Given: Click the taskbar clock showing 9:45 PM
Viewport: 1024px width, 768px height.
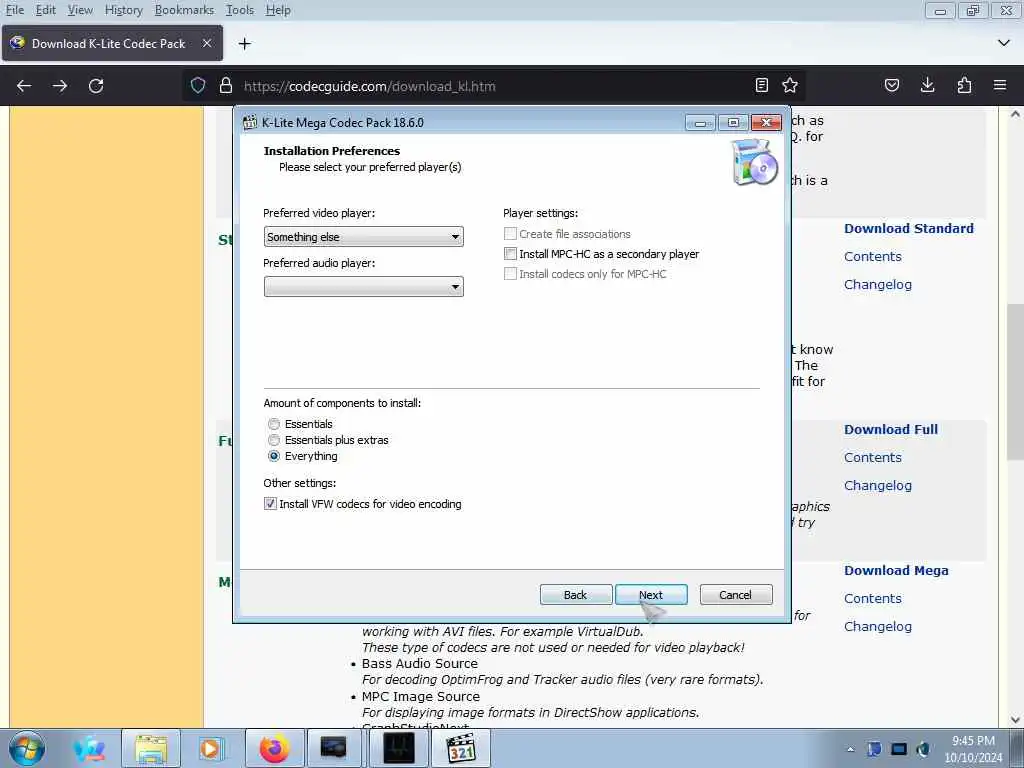Looking at the screenshot, I should click(973, 749).
